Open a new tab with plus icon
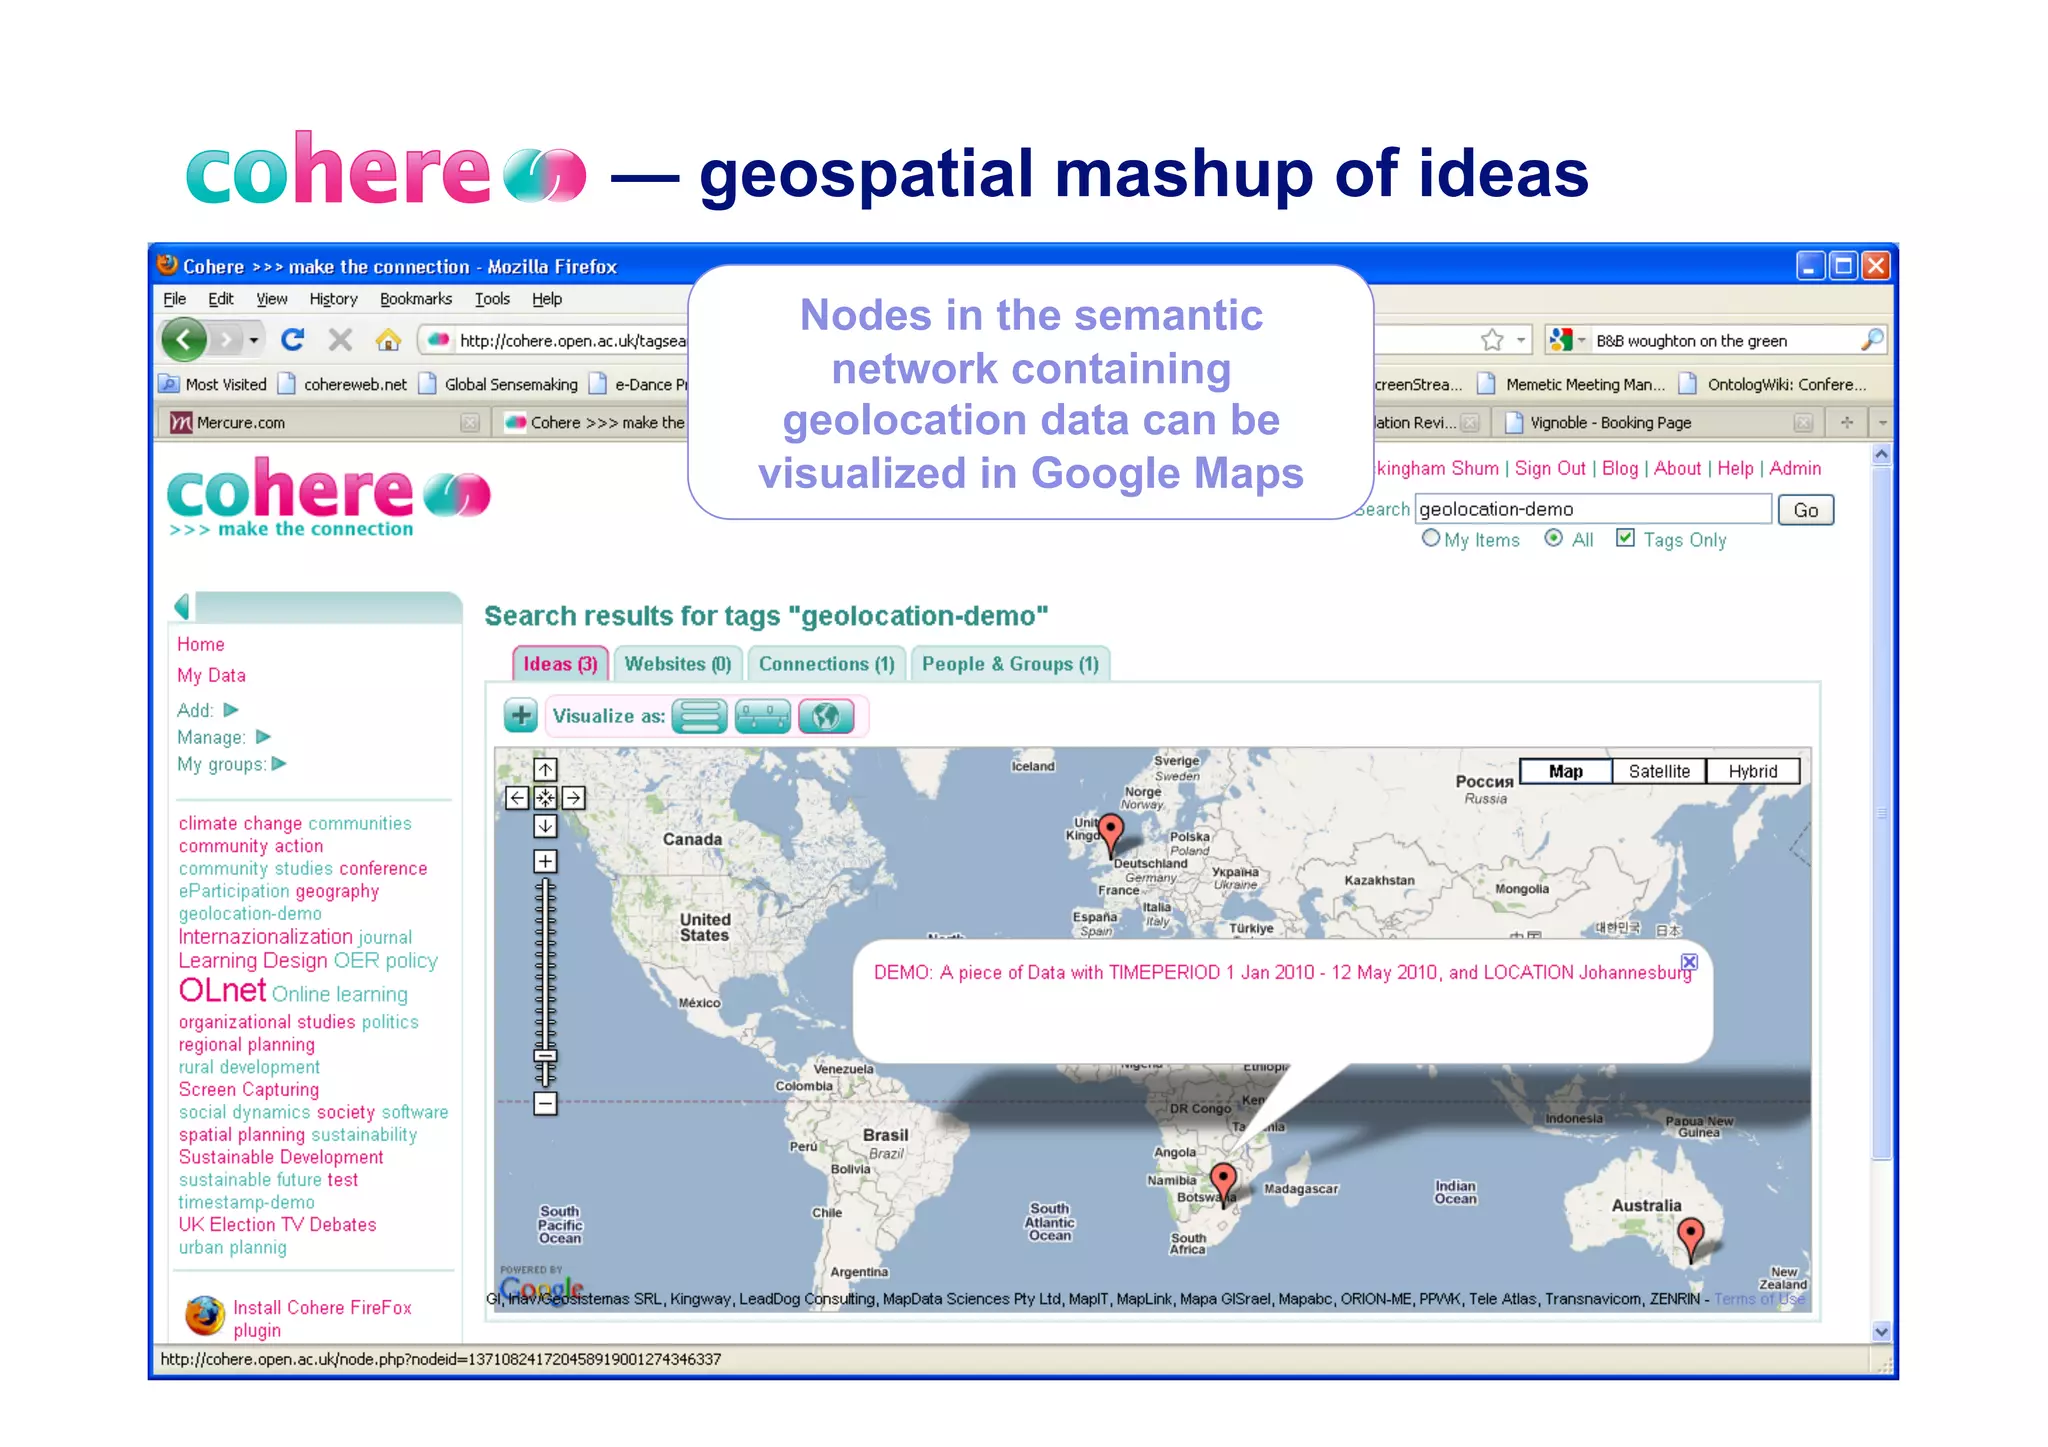The height and width of the screenshot is (1447, 2048). point(1847,423)
